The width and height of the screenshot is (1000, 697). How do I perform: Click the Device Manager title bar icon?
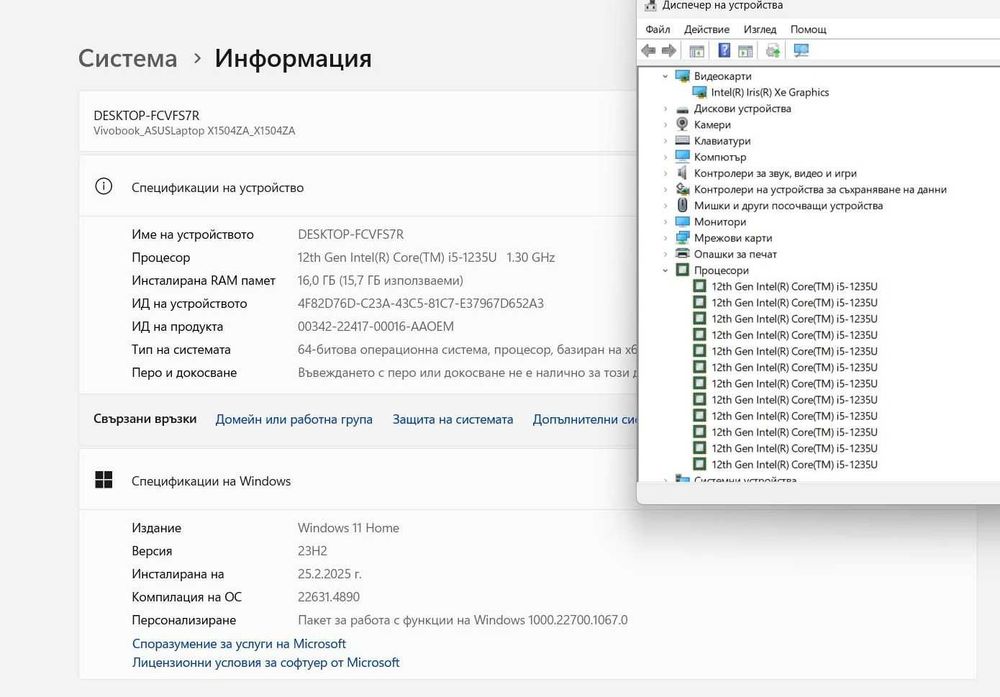[x=650, y=6]
